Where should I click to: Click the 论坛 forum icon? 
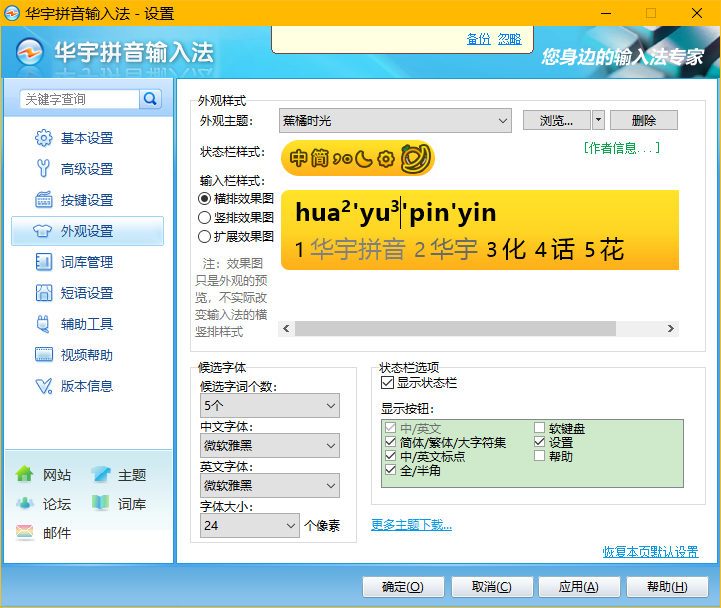(25, 504)
